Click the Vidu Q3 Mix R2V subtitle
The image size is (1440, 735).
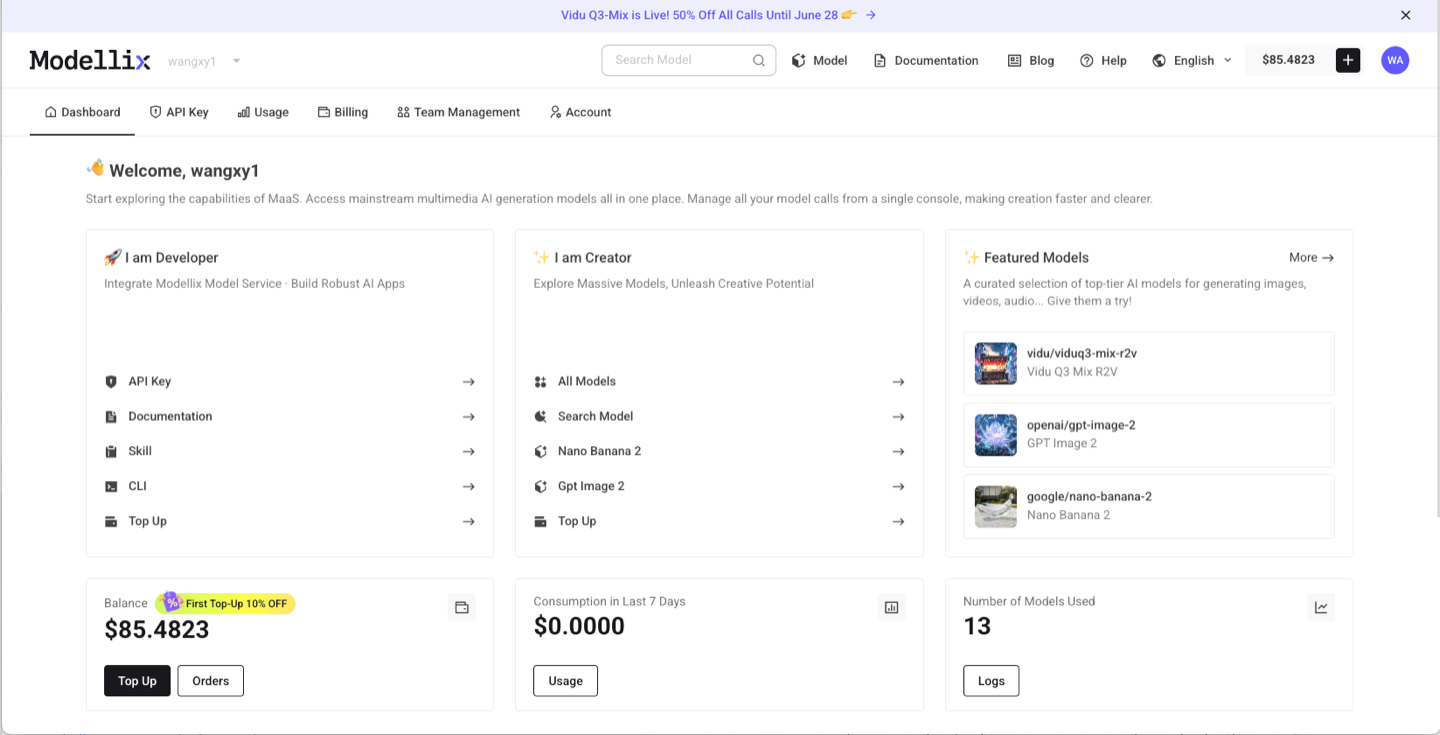coord(1072,372)
